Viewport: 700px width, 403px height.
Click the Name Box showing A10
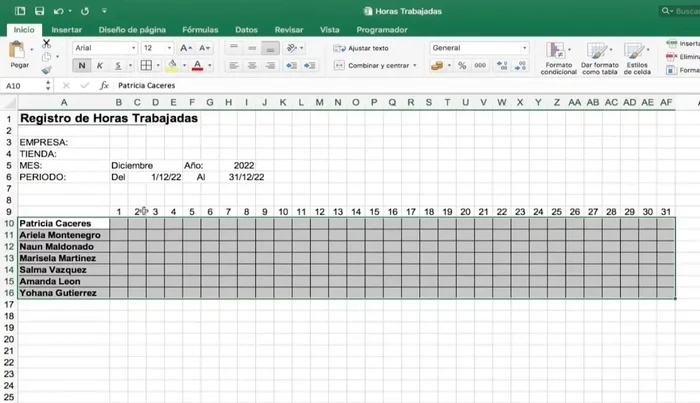[x=23, y=86]
